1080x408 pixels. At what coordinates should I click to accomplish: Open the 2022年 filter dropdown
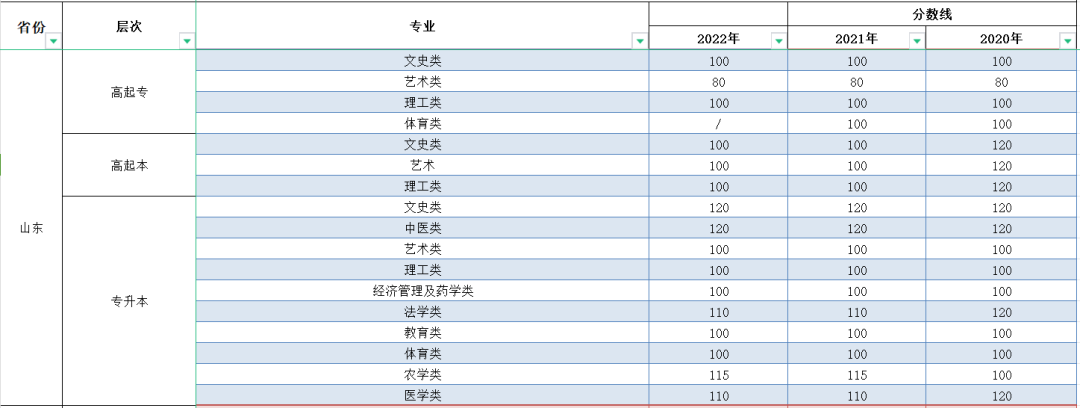click(x=778, y=41)
